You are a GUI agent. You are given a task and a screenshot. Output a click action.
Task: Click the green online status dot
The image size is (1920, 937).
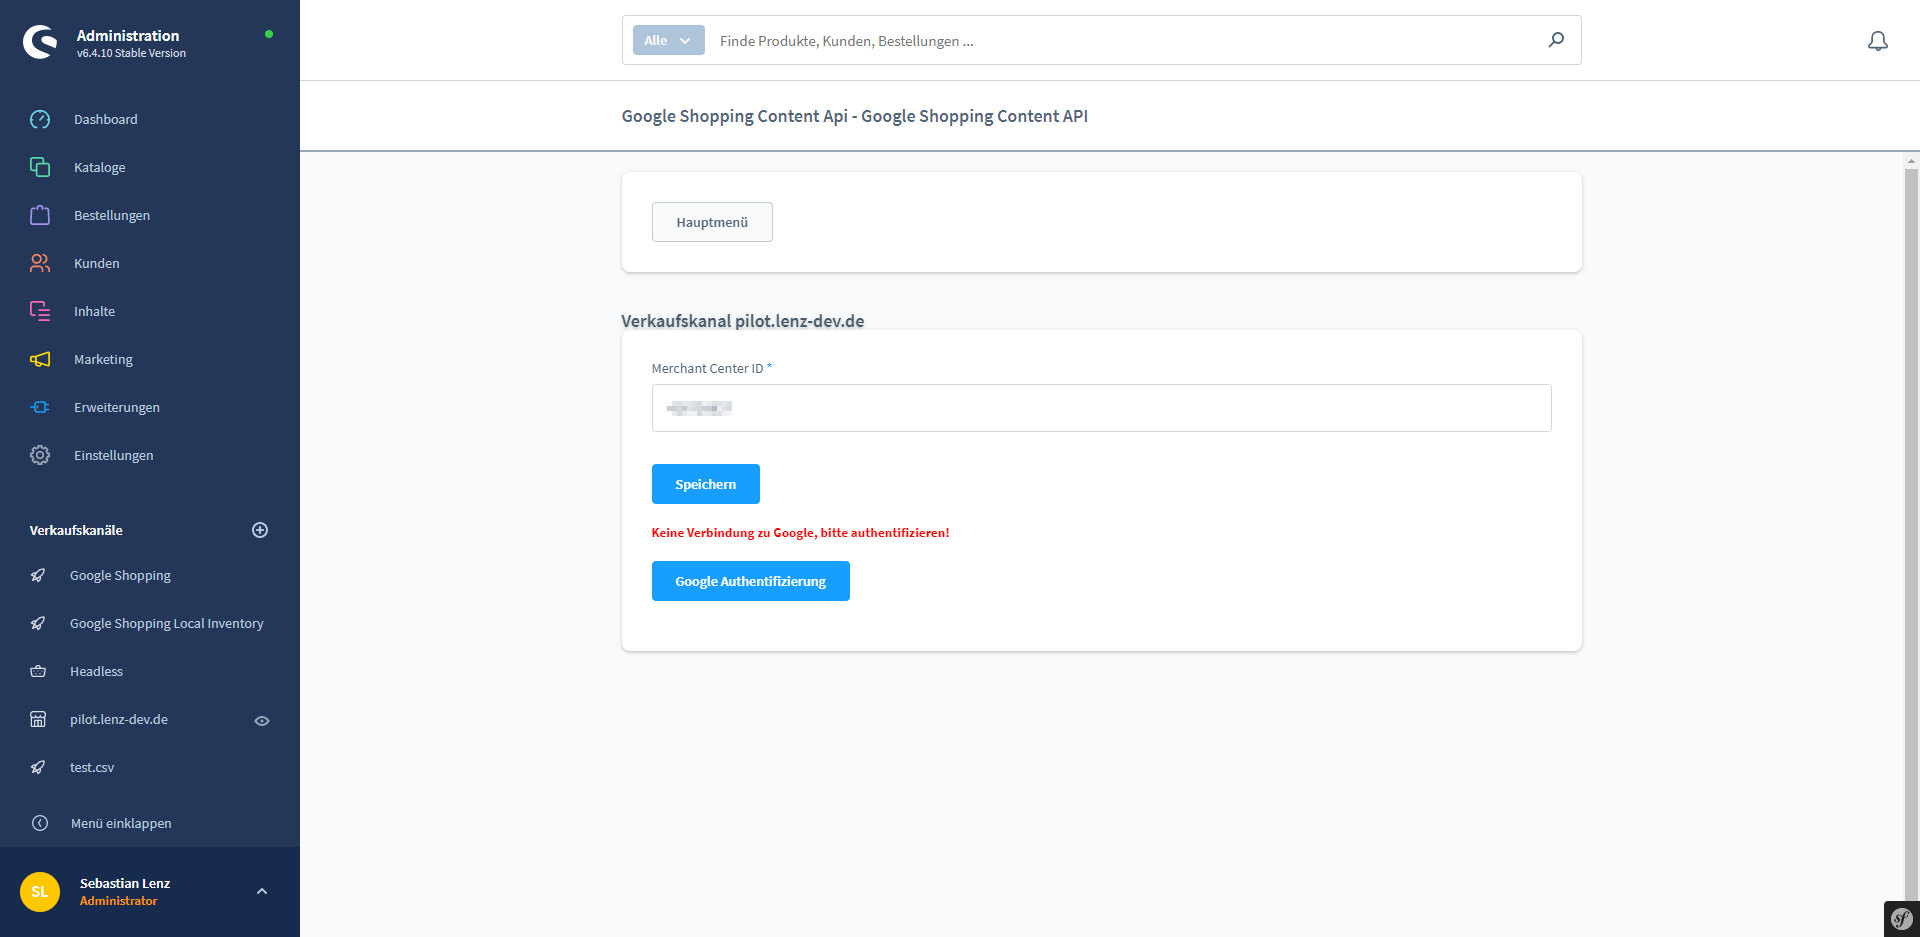click(x=269, y=34)
